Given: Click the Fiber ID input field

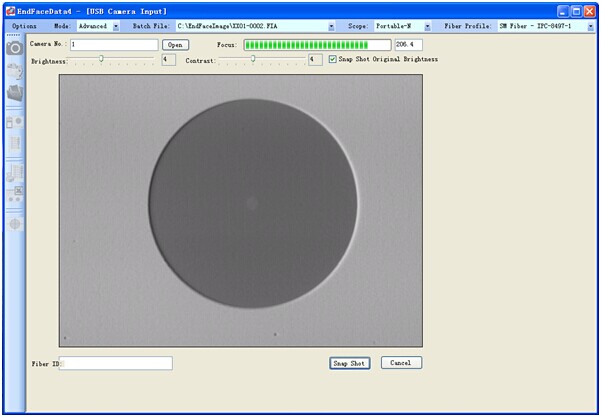Looking at the screenshot, I should (x=116, y=363).
